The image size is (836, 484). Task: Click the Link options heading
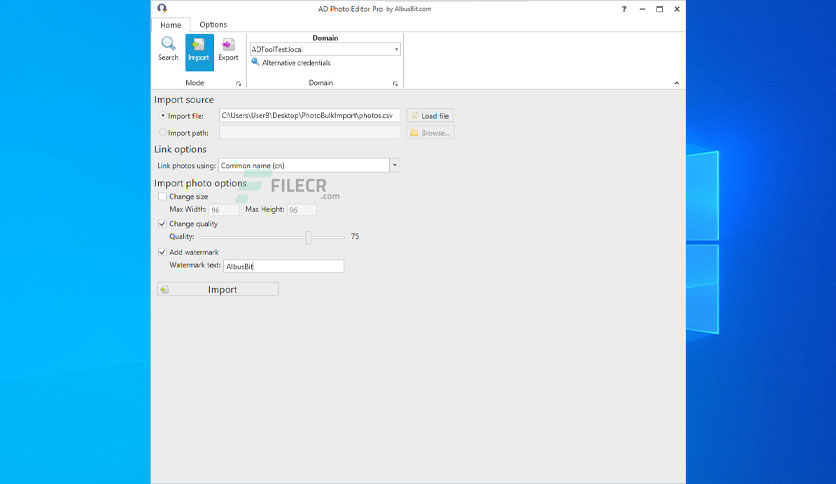(180, 149)
